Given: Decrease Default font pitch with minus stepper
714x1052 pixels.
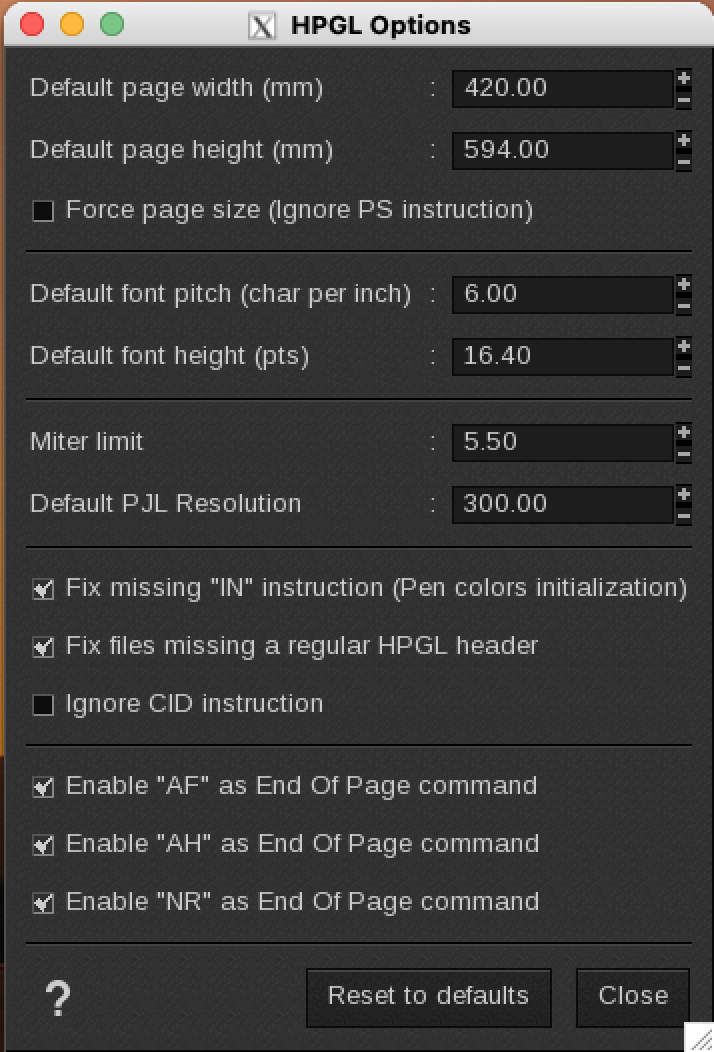Looking at the screenshot, I should tap(684, 304).
